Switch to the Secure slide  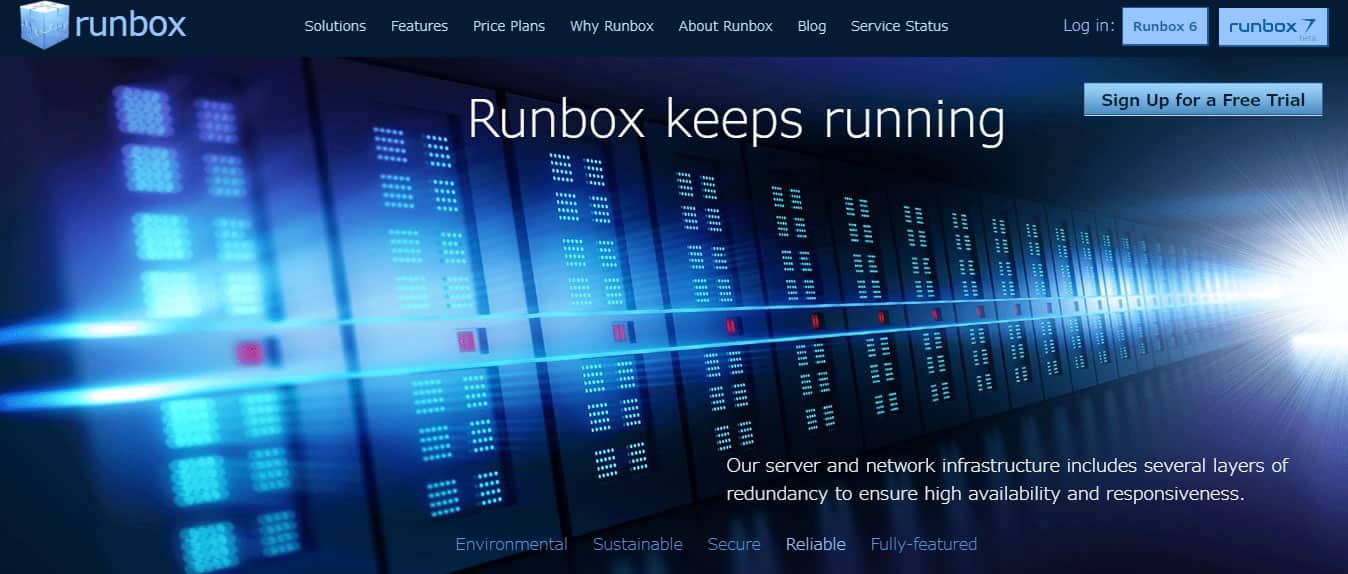click(x=734, y=544)
